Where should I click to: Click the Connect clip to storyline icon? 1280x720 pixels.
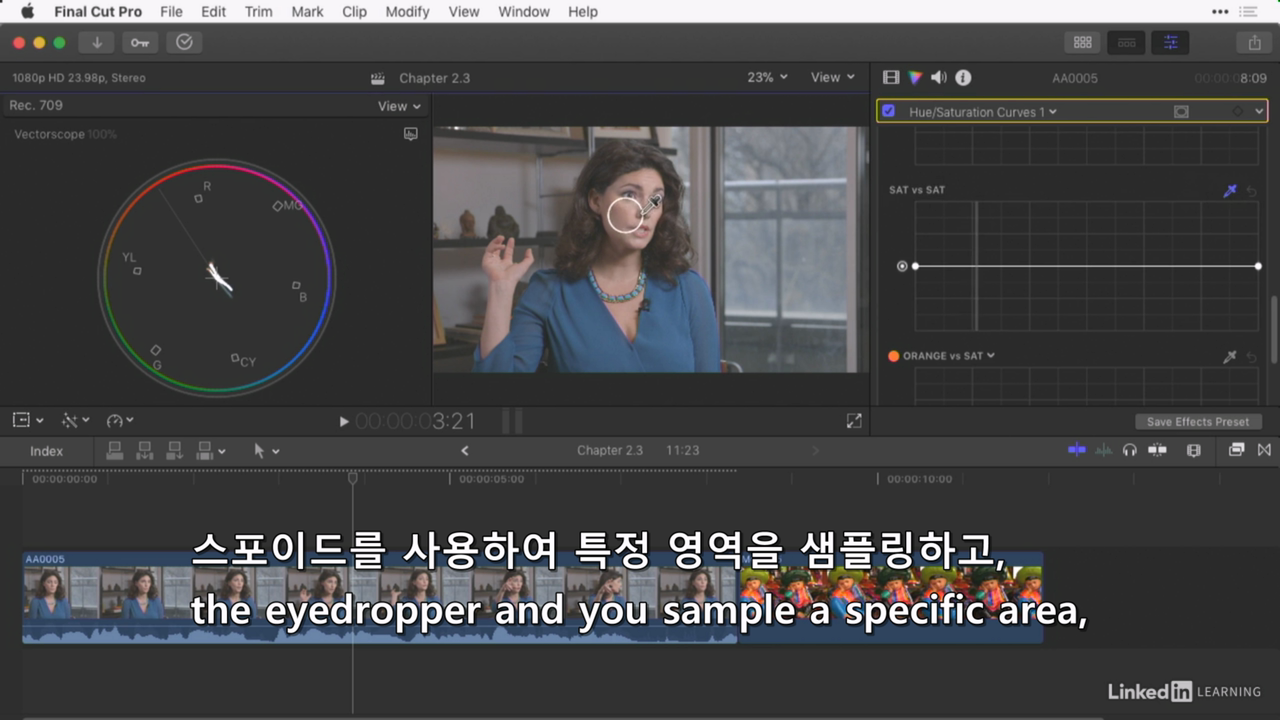tap(115, 451)
